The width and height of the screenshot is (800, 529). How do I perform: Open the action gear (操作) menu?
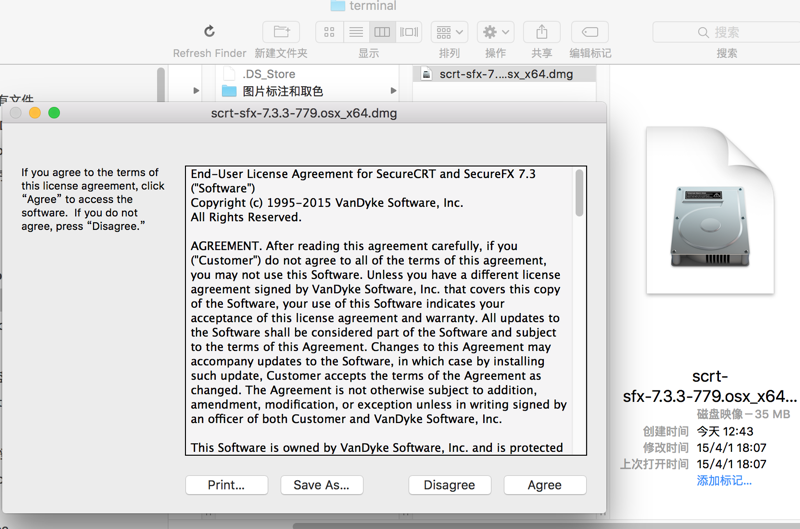click(x=495, y=32)
